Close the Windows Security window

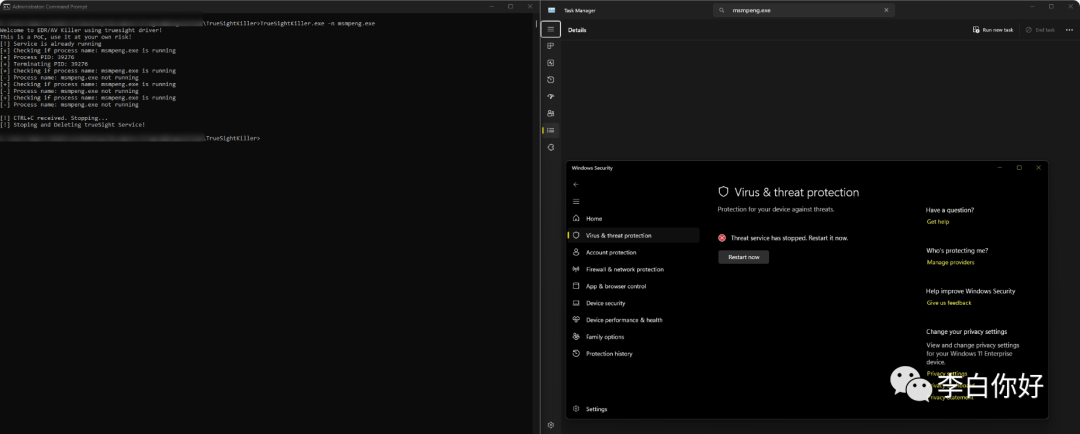[1038, 167]
